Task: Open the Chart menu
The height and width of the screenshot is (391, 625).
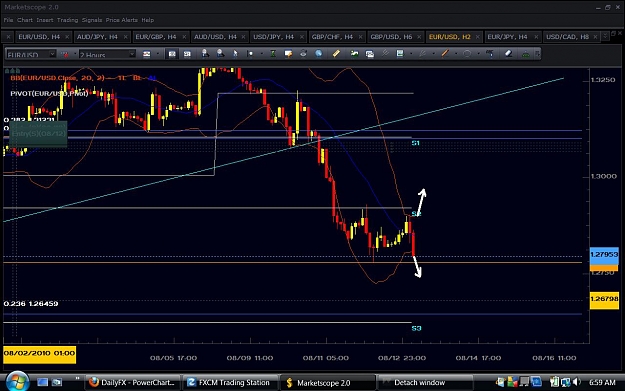Action: click(x=25, y=20)
